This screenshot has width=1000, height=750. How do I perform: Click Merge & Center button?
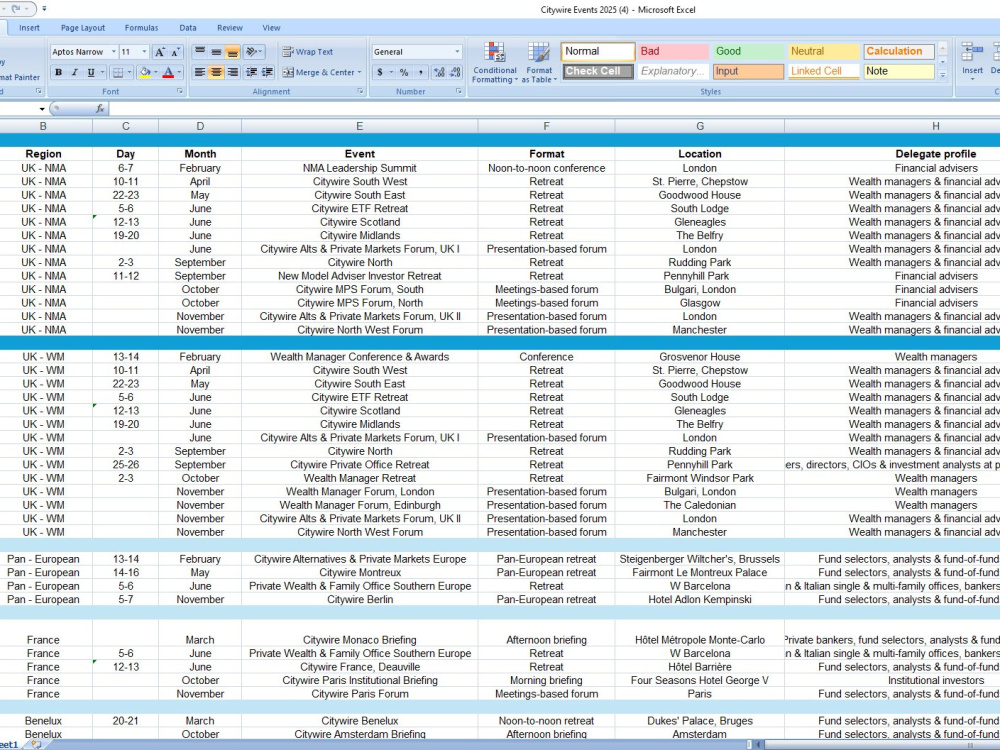pos(318,73)
